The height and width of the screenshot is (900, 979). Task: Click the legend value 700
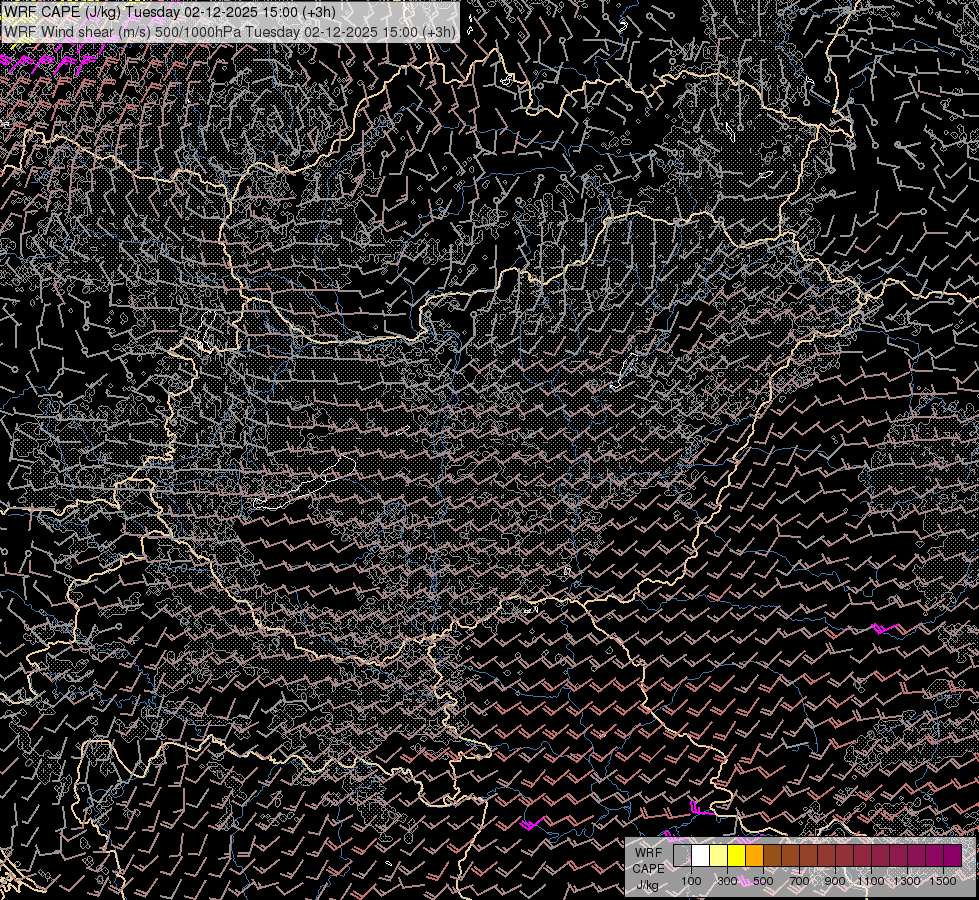(799, 881)
